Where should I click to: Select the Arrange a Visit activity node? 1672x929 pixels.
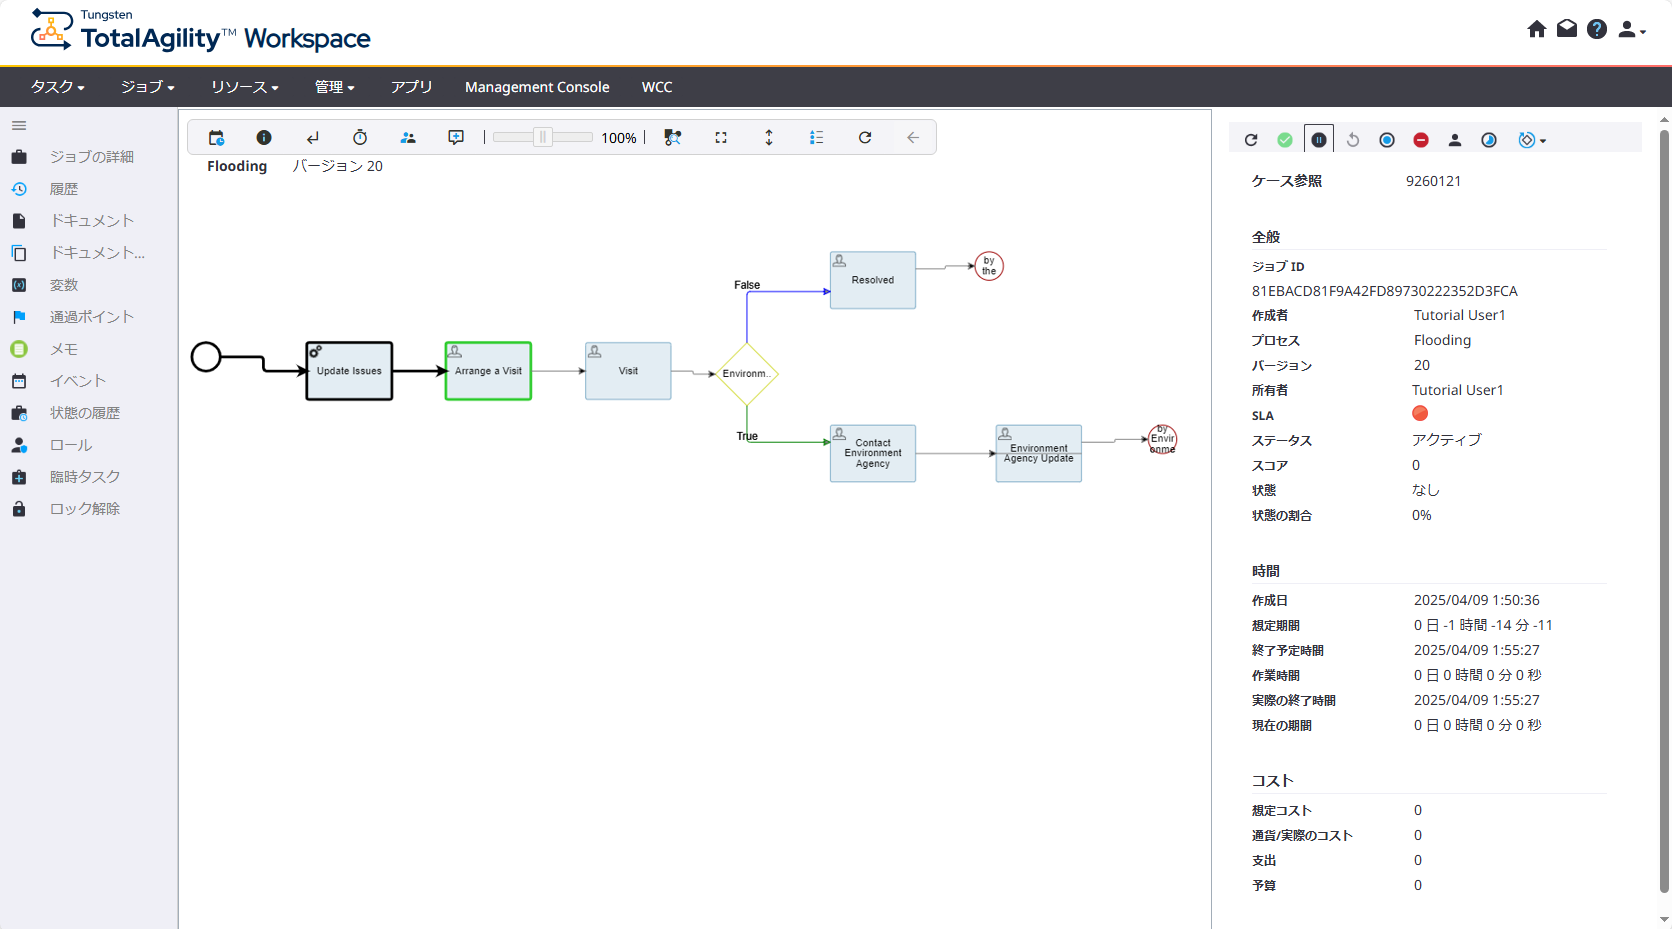pyautogui.click(x=488, y=371)
